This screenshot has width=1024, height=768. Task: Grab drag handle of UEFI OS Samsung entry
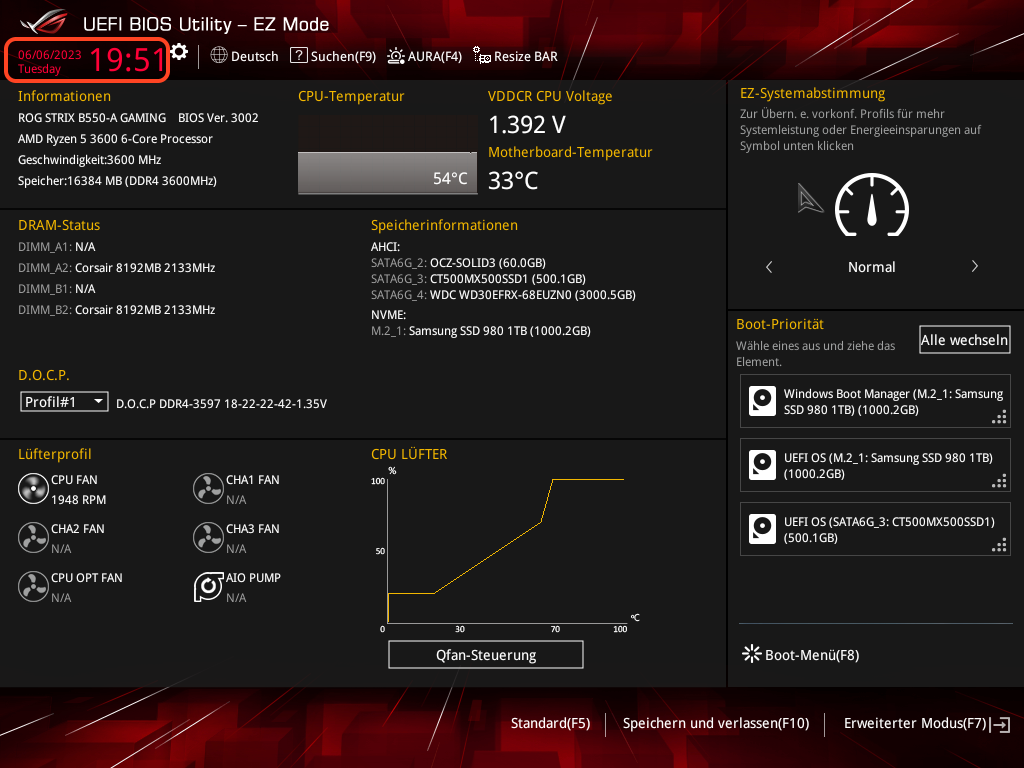coord(999,481)
